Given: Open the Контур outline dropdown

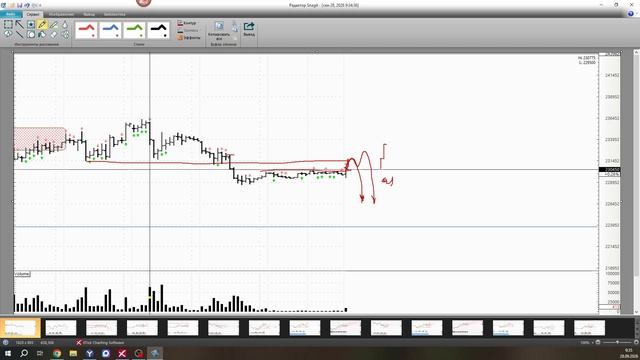Looking at the screenshot, I should coord(187,23).
